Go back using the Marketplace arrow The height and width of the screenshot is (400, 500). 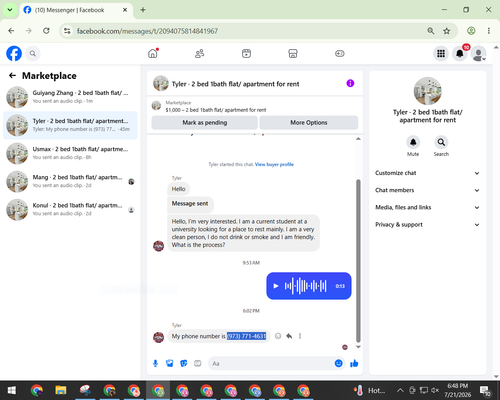pos(12,76)
